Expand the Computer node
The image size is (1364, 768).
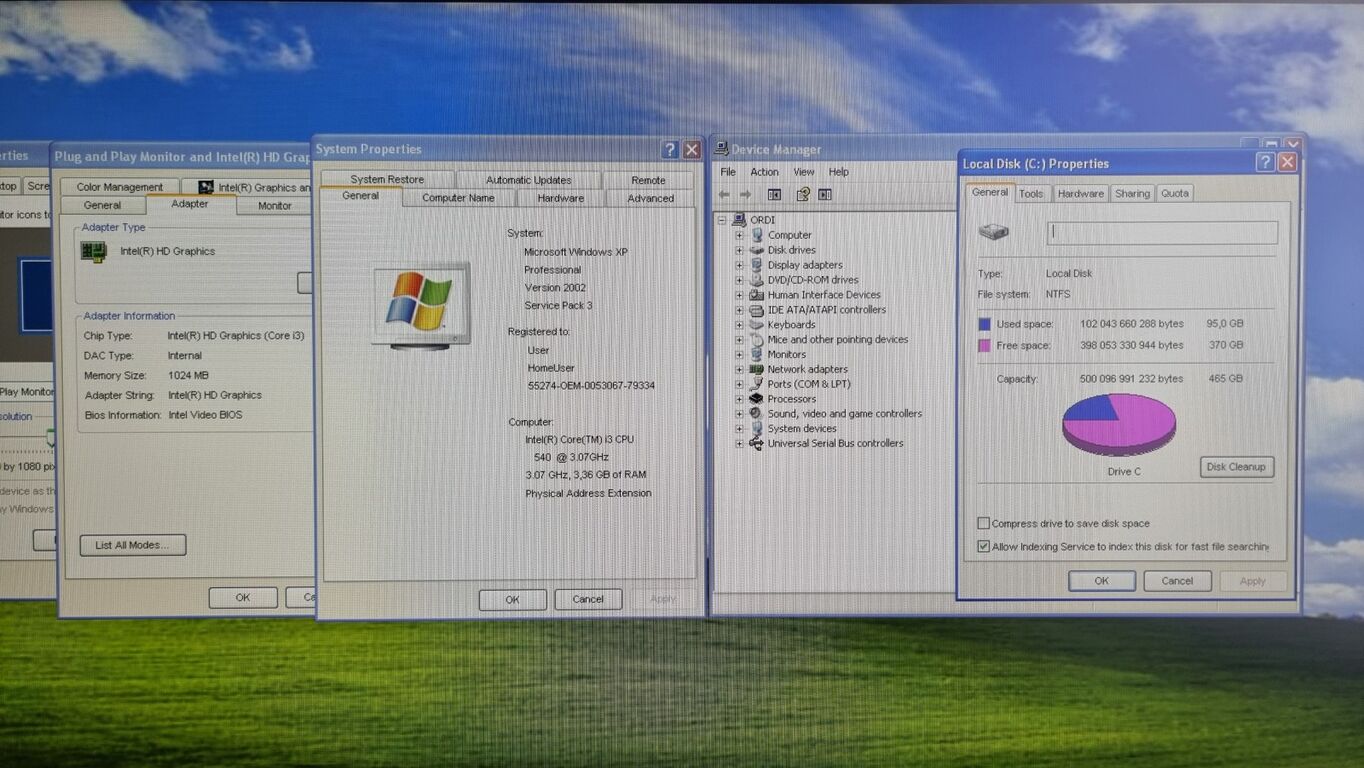tap(740, 235)
